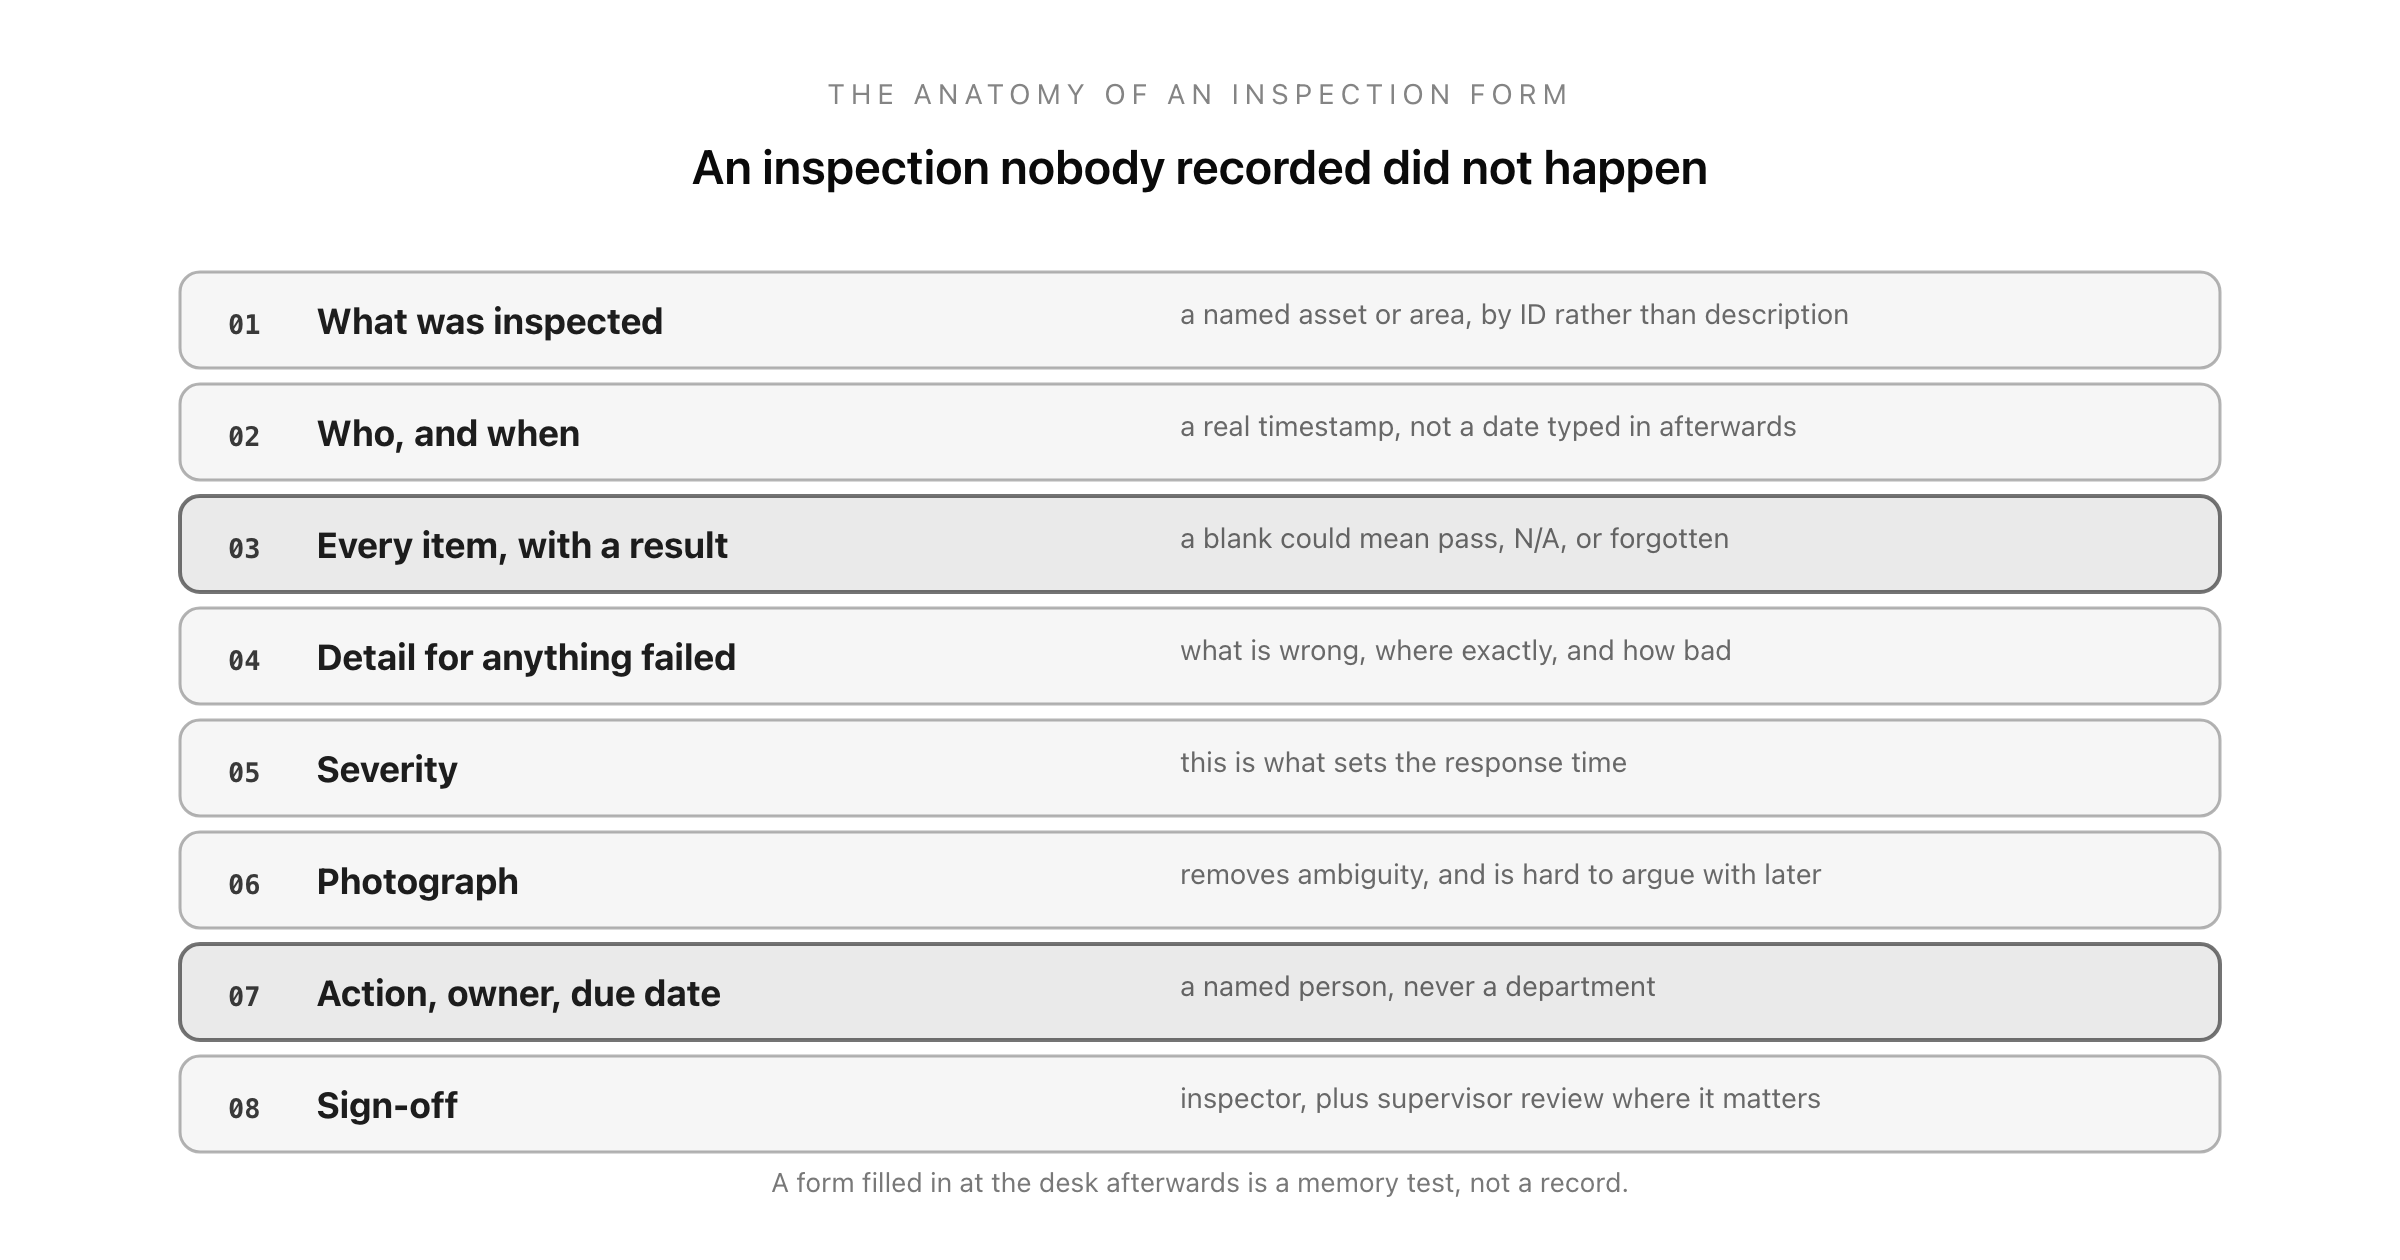Screen dimensions: 2400x1260
Task: Click the number 08 label
Action: (x=244, y=1108)
